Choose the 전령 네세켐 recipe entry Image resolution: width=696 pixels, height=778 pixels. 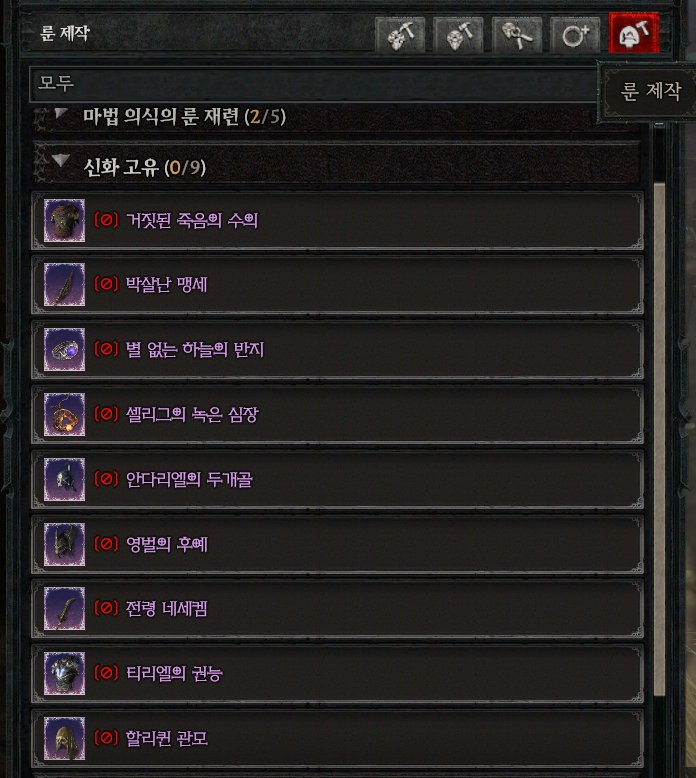tap(337, 609)
